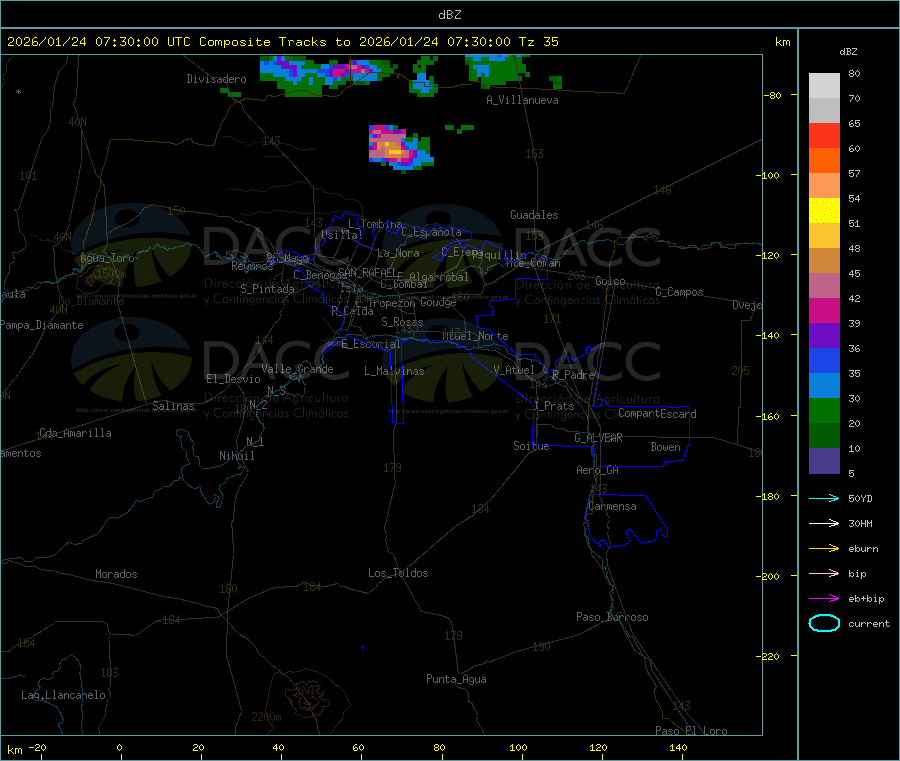Click the 'S_Pintada' map label
900x761 pixels.
[267, 289]
